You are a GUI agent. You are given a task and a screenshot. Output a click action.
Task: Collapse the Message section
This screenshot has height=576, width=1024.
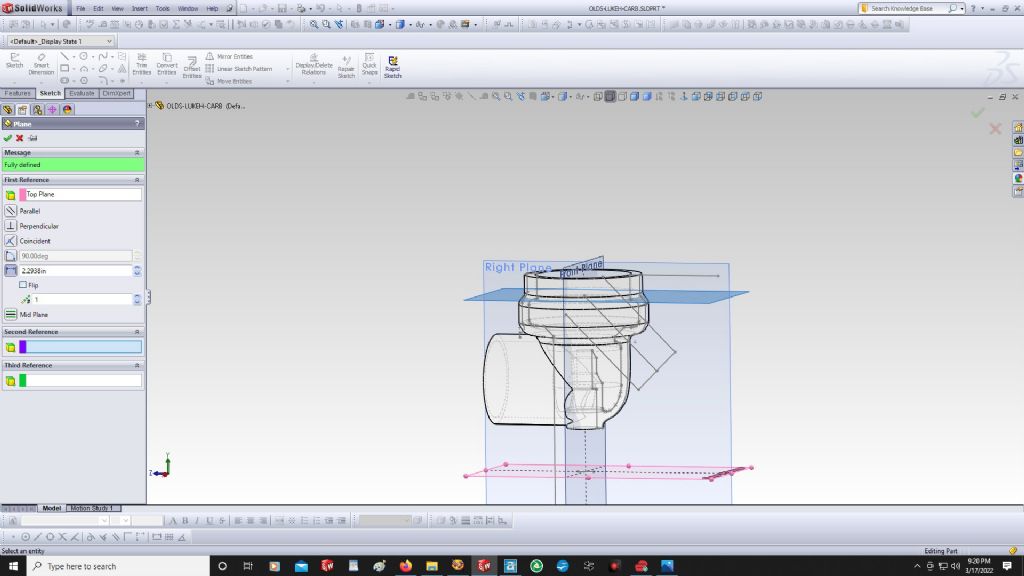pos(137,152)
